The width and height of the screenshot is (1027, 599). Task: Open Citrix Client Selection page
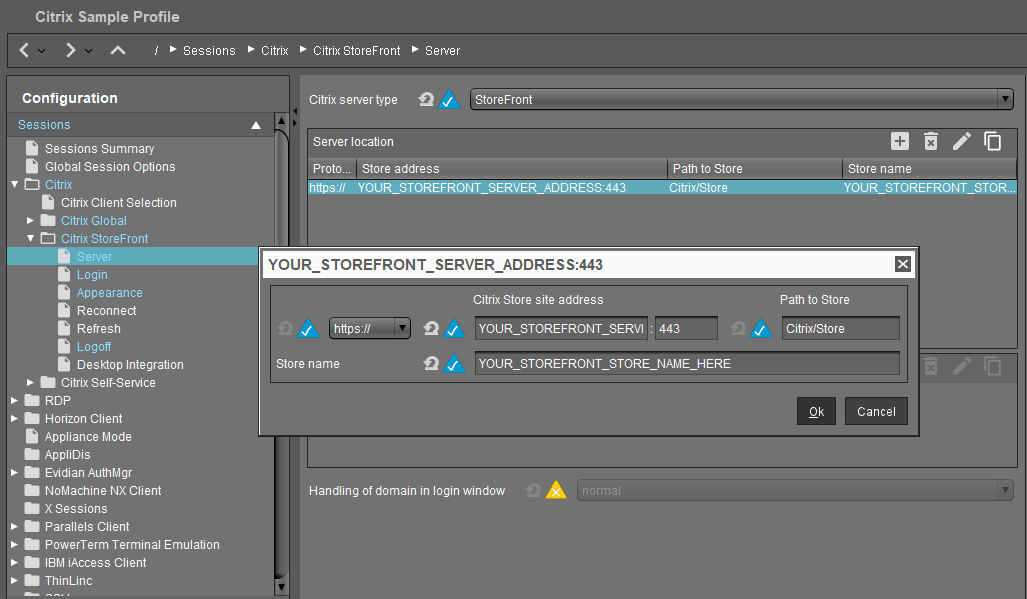click(x=119, y=202)
